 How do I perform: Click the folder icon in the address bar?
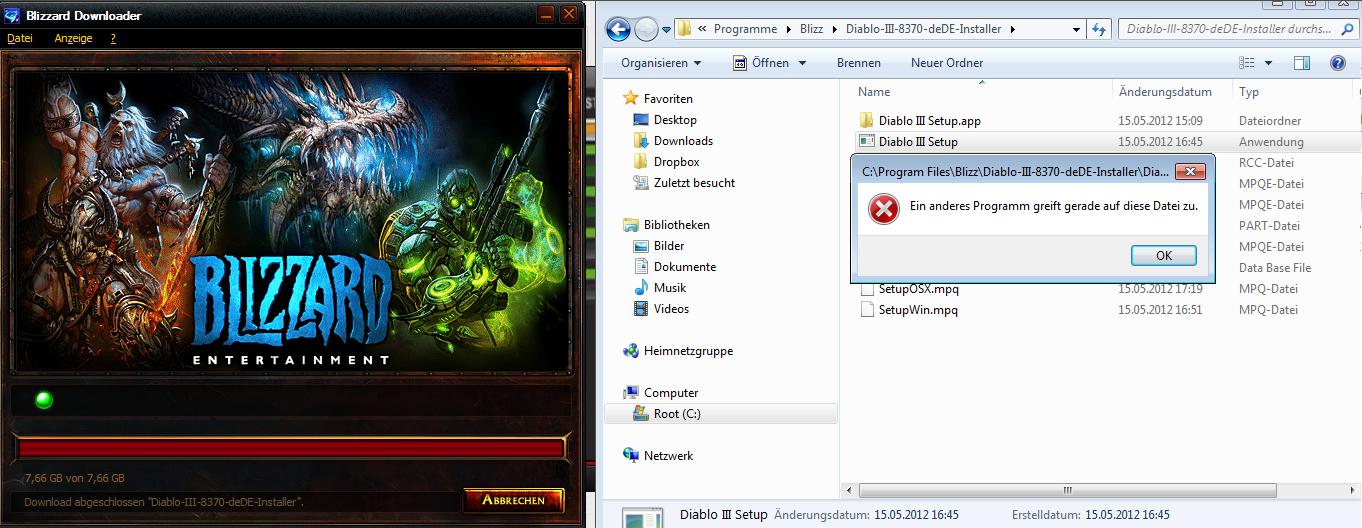pos(685,29)
